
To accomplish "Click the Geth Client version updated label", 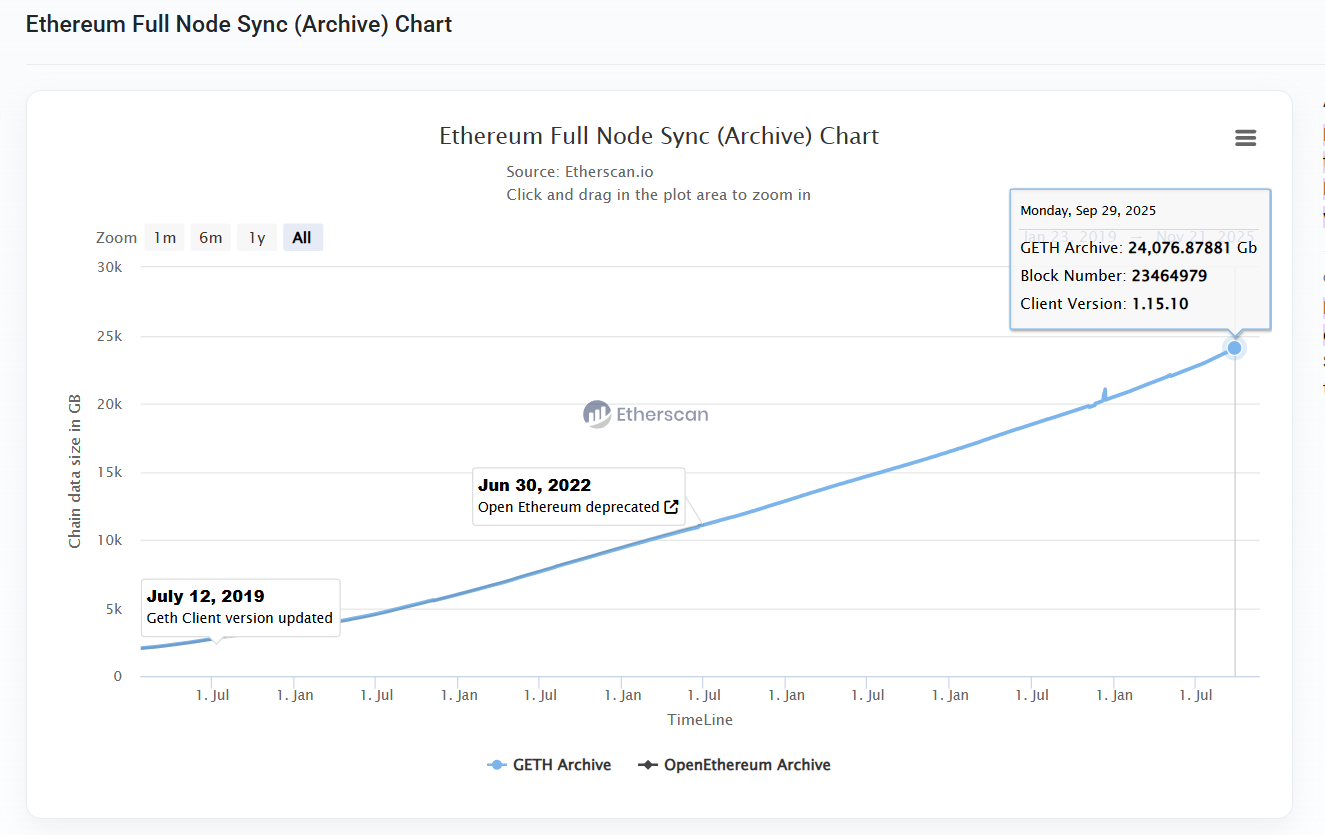I will pyautogui.click(x=239, y=618).
